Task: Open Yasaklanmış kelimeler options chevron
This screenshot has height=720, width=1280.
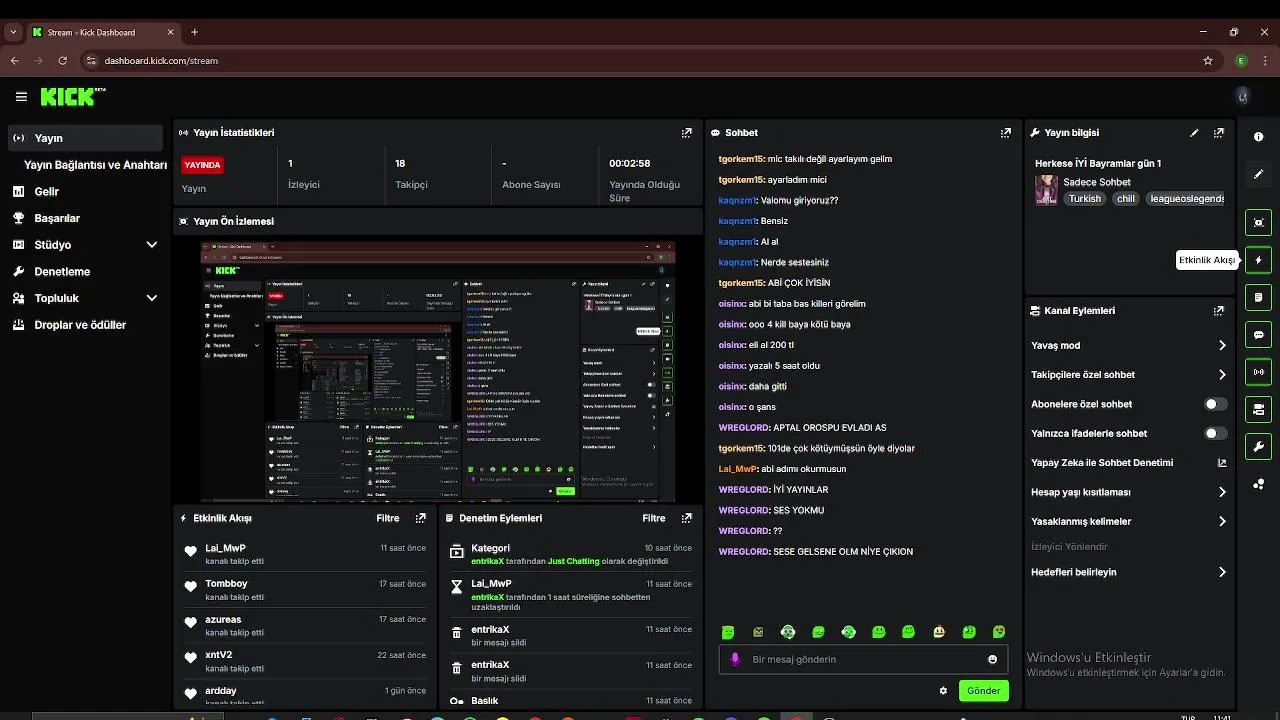Action: (1222, 521)
